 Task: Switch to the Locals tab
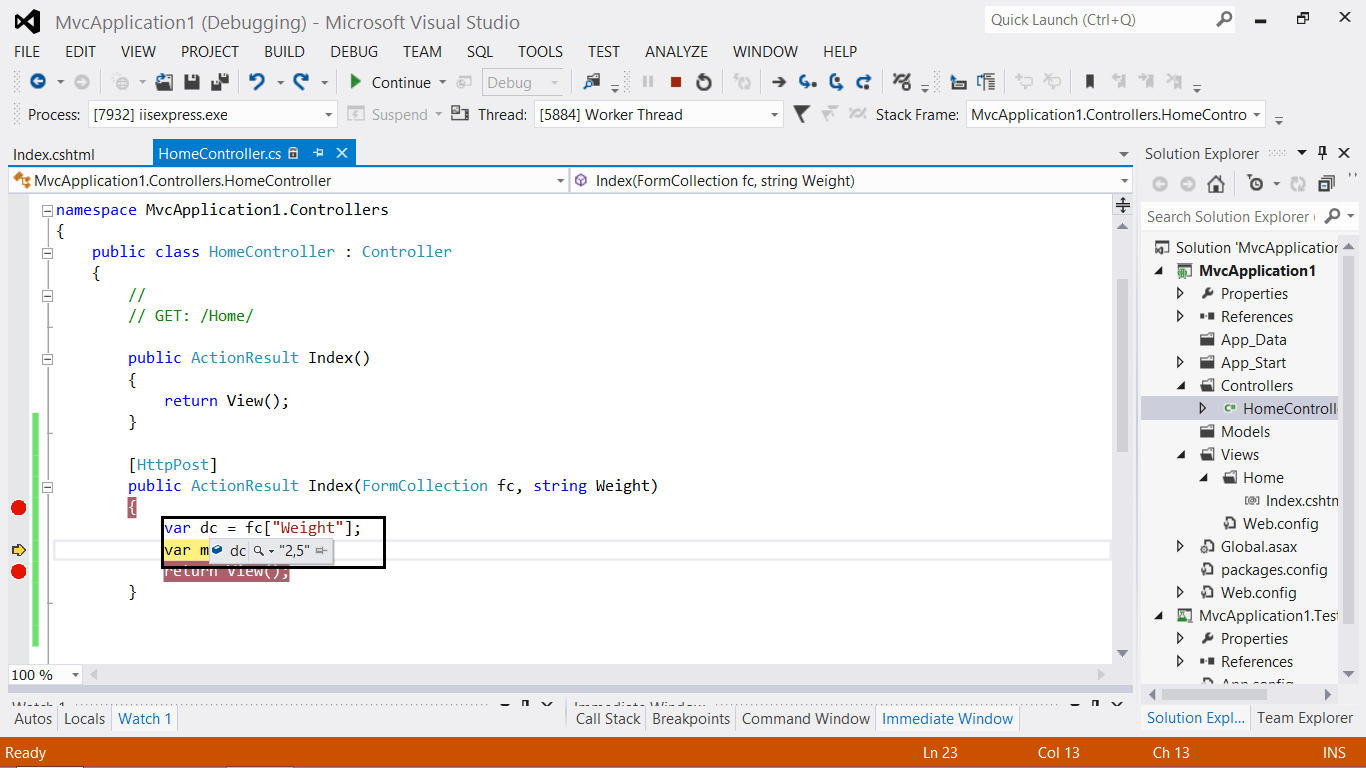[84, 718]
